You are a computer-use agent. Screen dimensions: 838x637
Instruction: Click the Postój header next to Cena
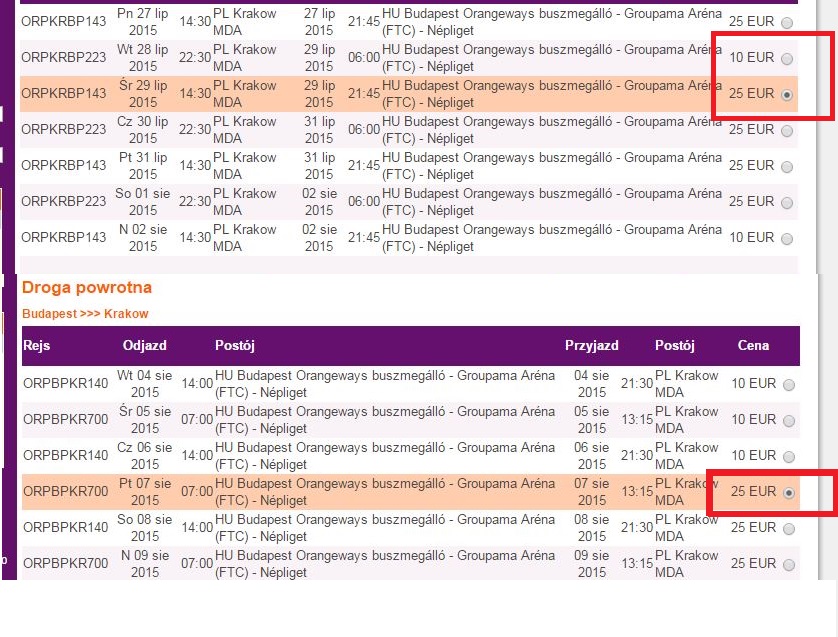pyautogui.click(x=674, y=345)
